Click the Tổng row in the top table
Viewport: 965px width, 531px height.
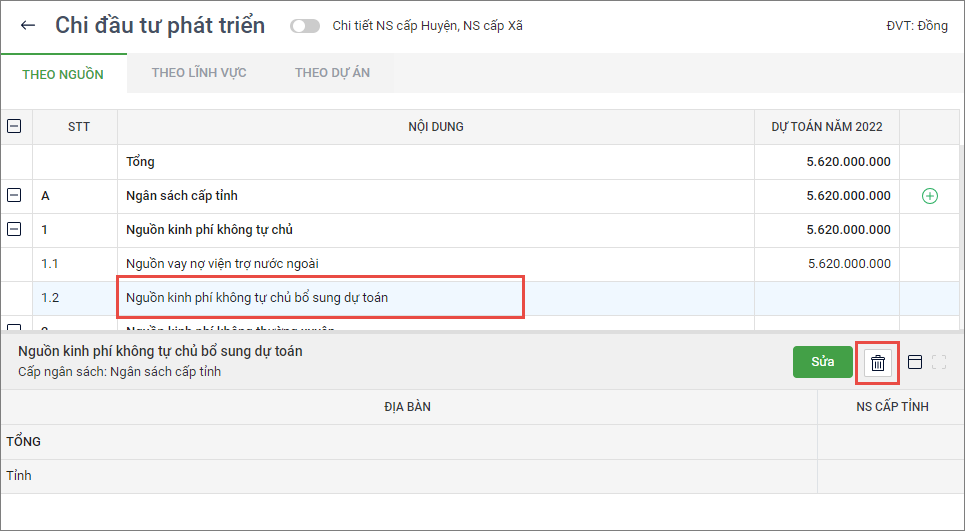(x=140, y=162)
